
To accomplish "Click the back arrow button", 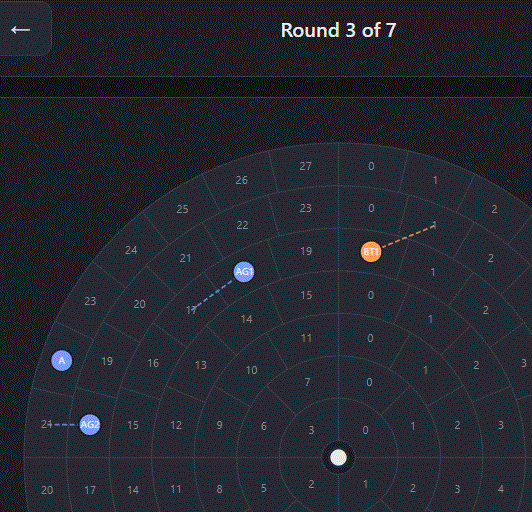I will 21,30.
